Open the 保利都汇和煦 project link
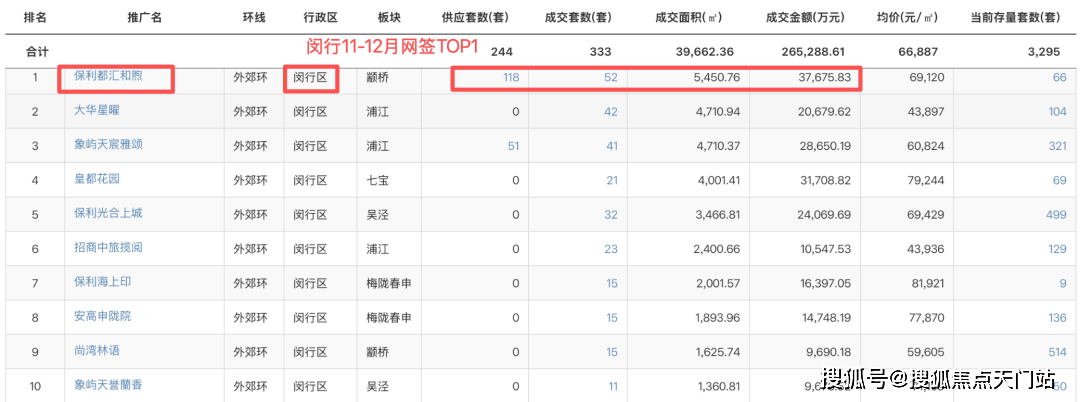Viewport: 1080px width, 402px height. tap(108, 76)
